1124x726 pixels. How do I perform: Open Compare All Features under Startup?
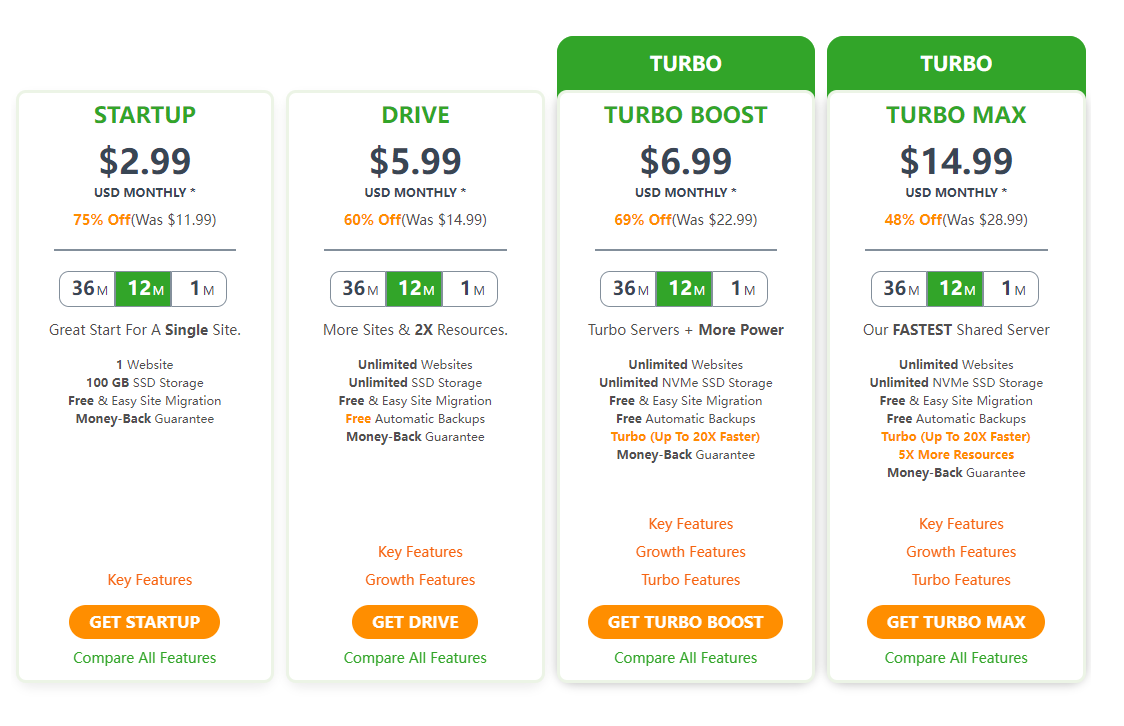tap(145, 658)
